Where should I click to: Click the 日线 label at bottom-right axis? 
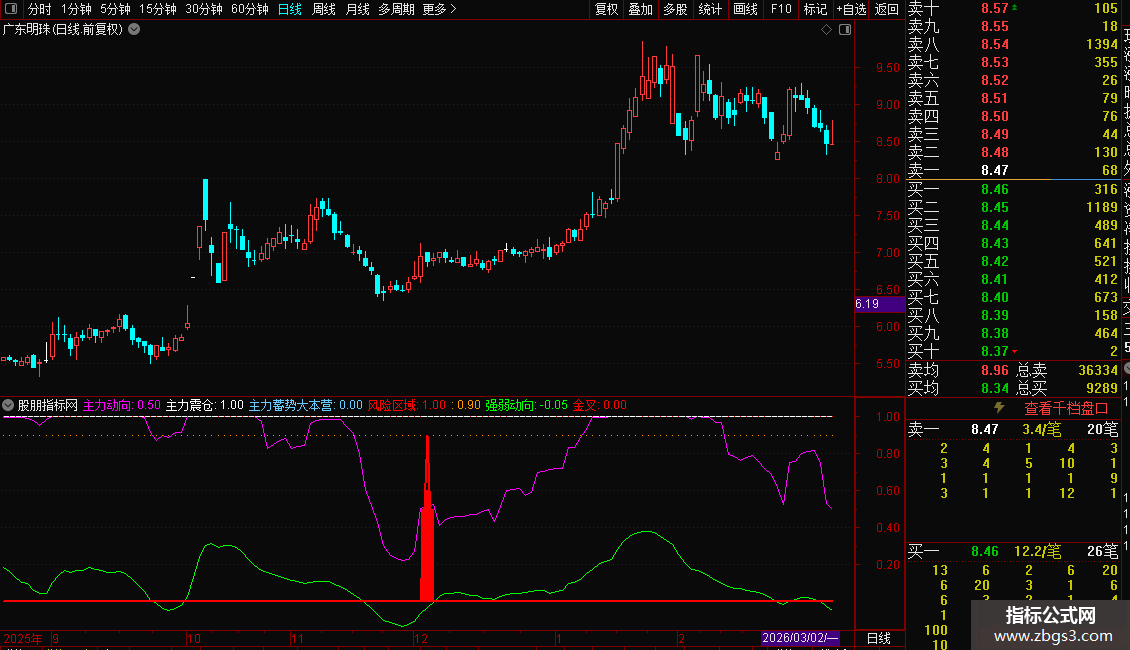pos(878,638)
